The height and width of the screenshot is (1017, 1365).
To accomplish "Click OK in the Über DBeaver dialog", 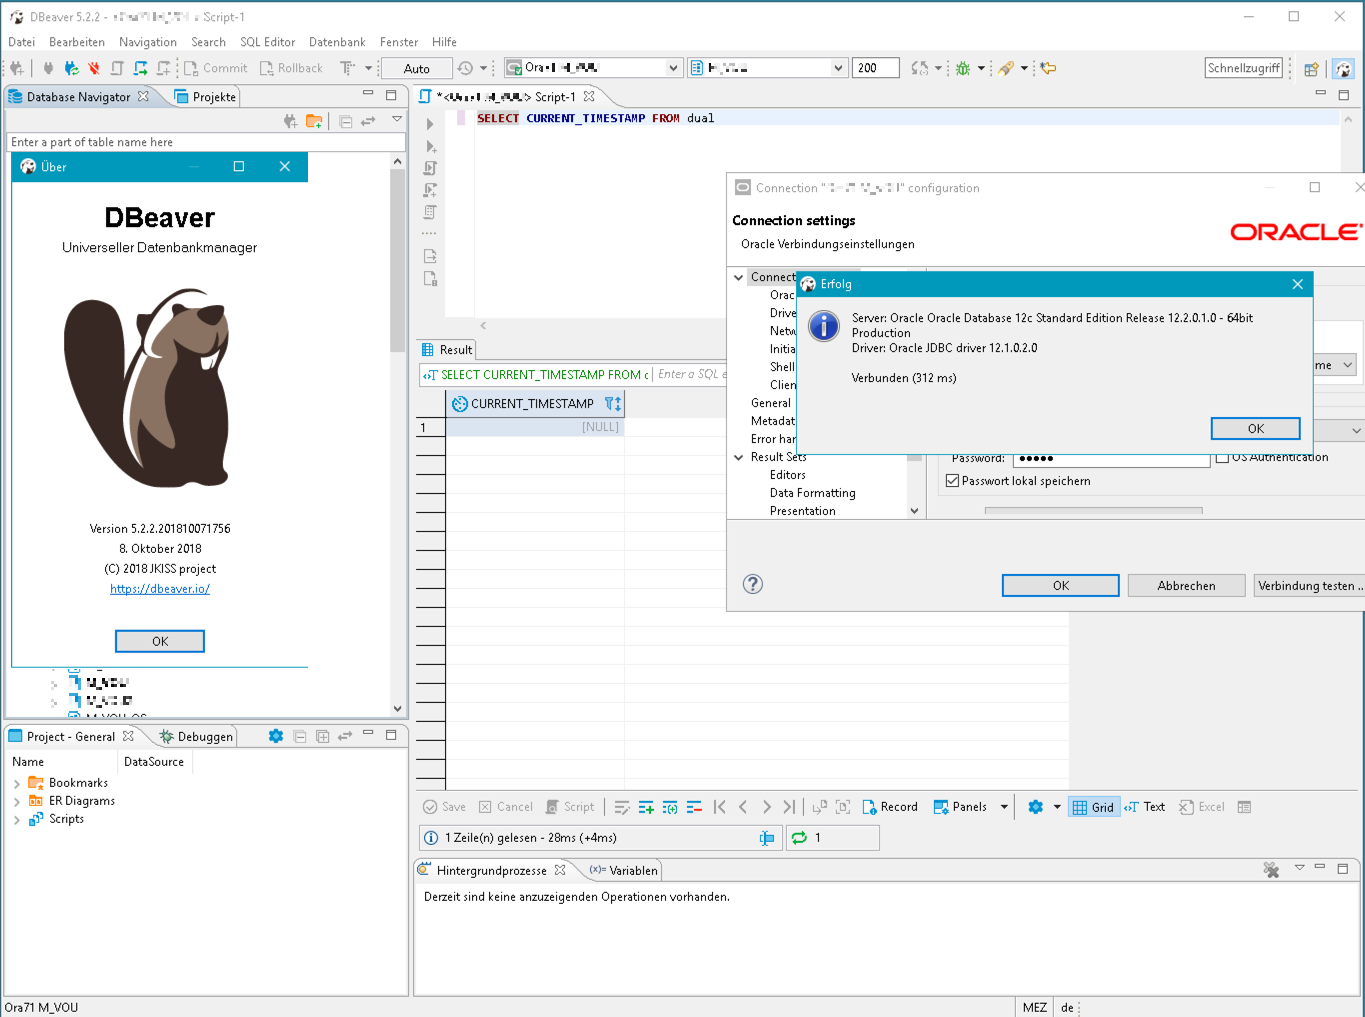I will coord(160,641).
